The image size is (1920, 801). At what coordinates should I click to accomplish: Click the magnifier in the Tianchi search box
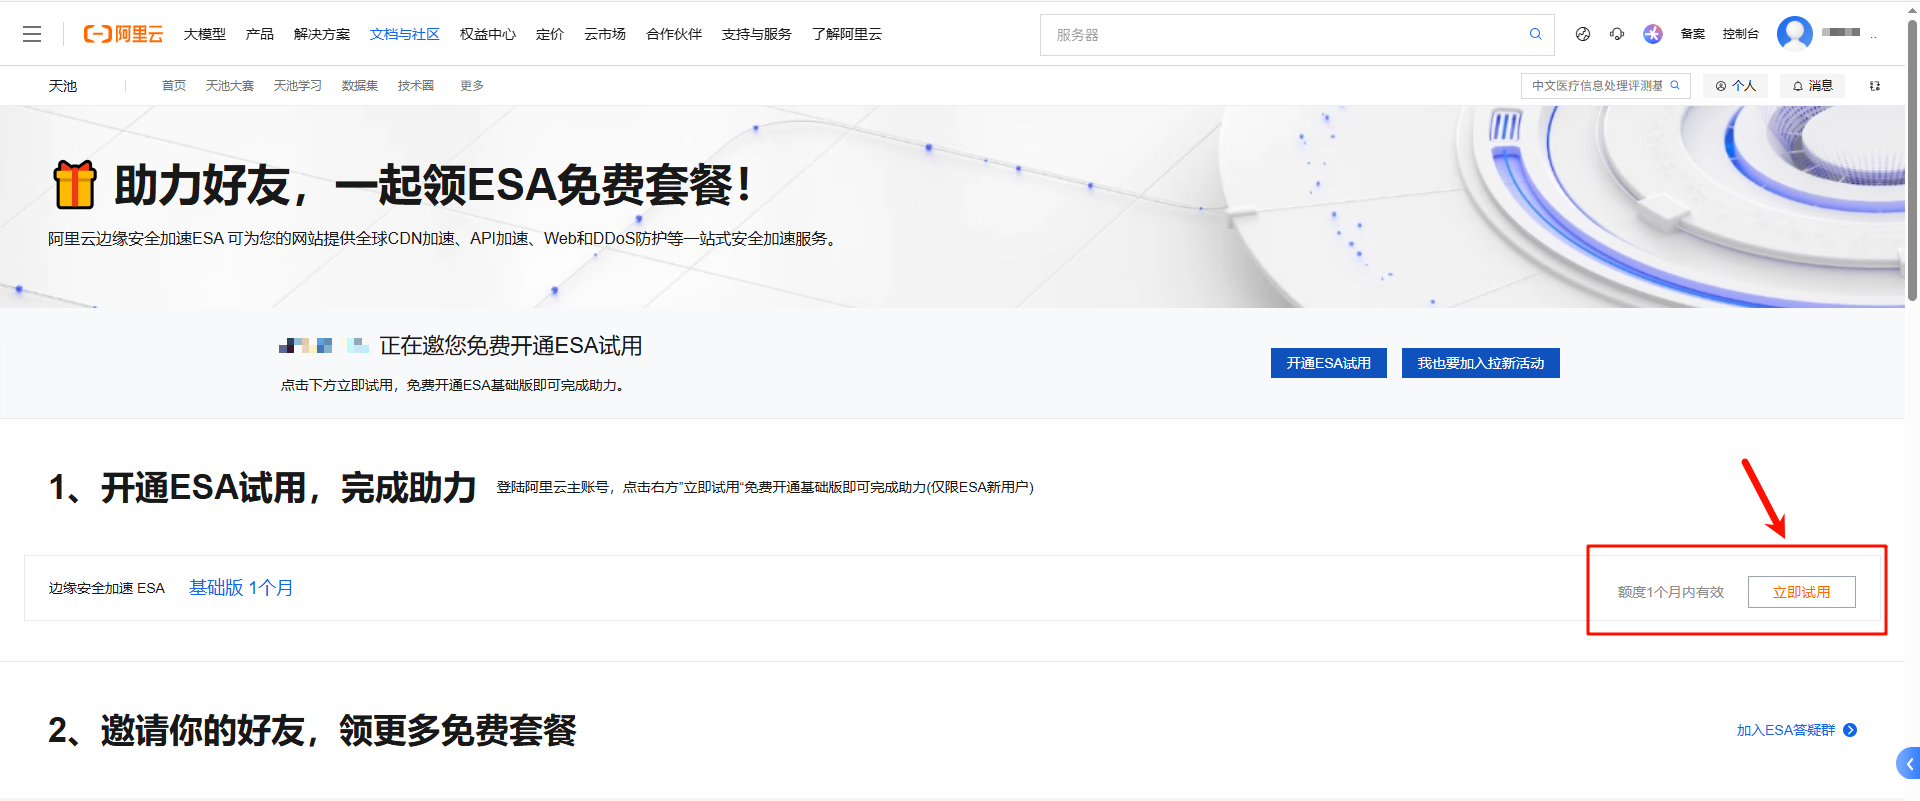(1675, 85)
